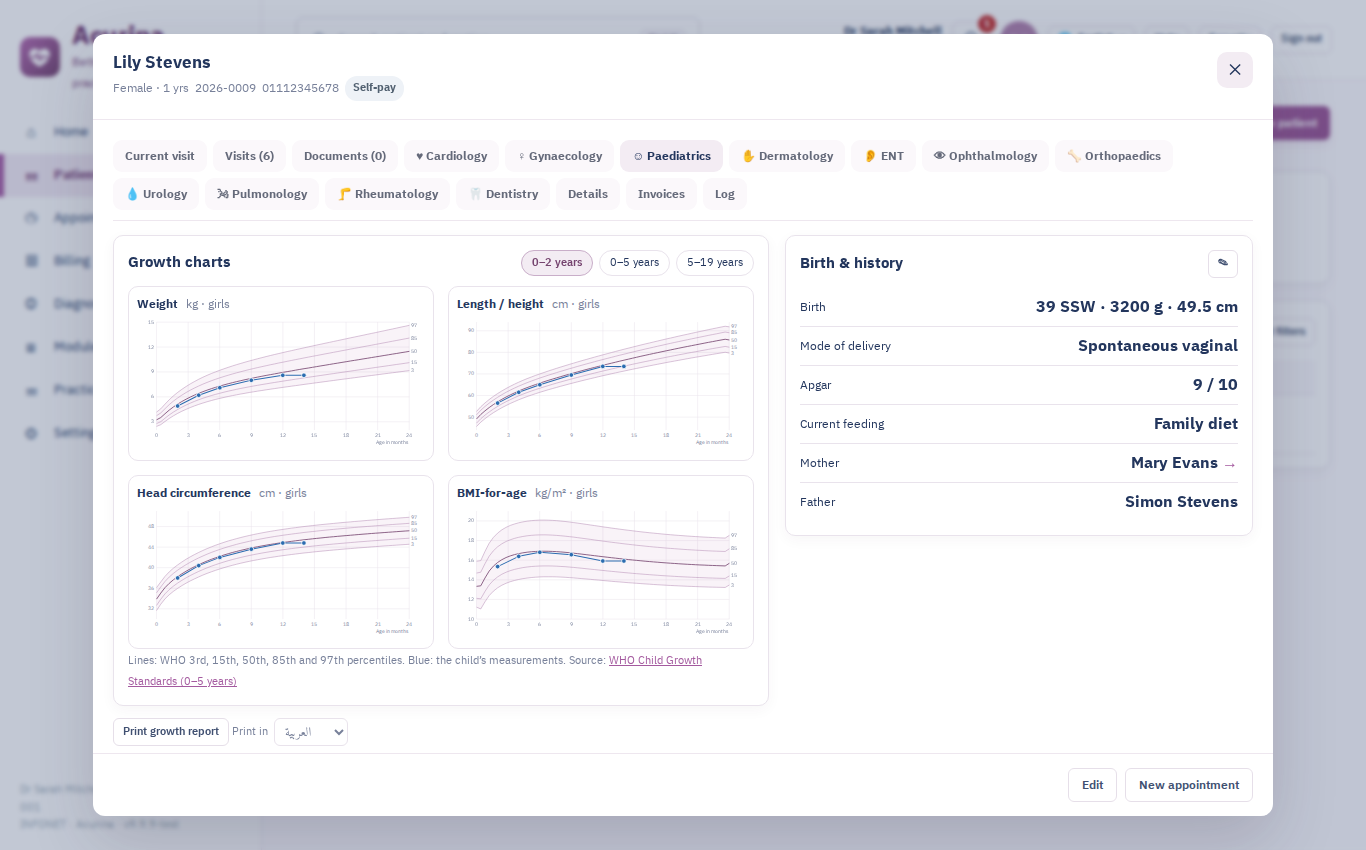This screenshot has width=1366, height=850.
Task: Select the Spontaneous vaginal delivery value
Action: (1158, 346)
